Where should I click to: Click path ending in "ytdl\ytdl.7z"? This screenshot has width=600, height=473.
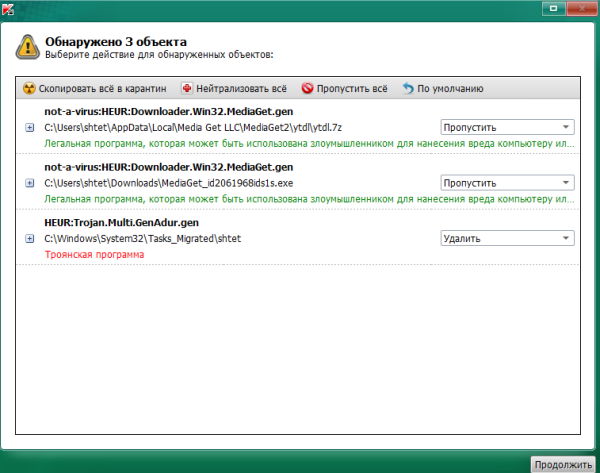click(x=193, y=127)
